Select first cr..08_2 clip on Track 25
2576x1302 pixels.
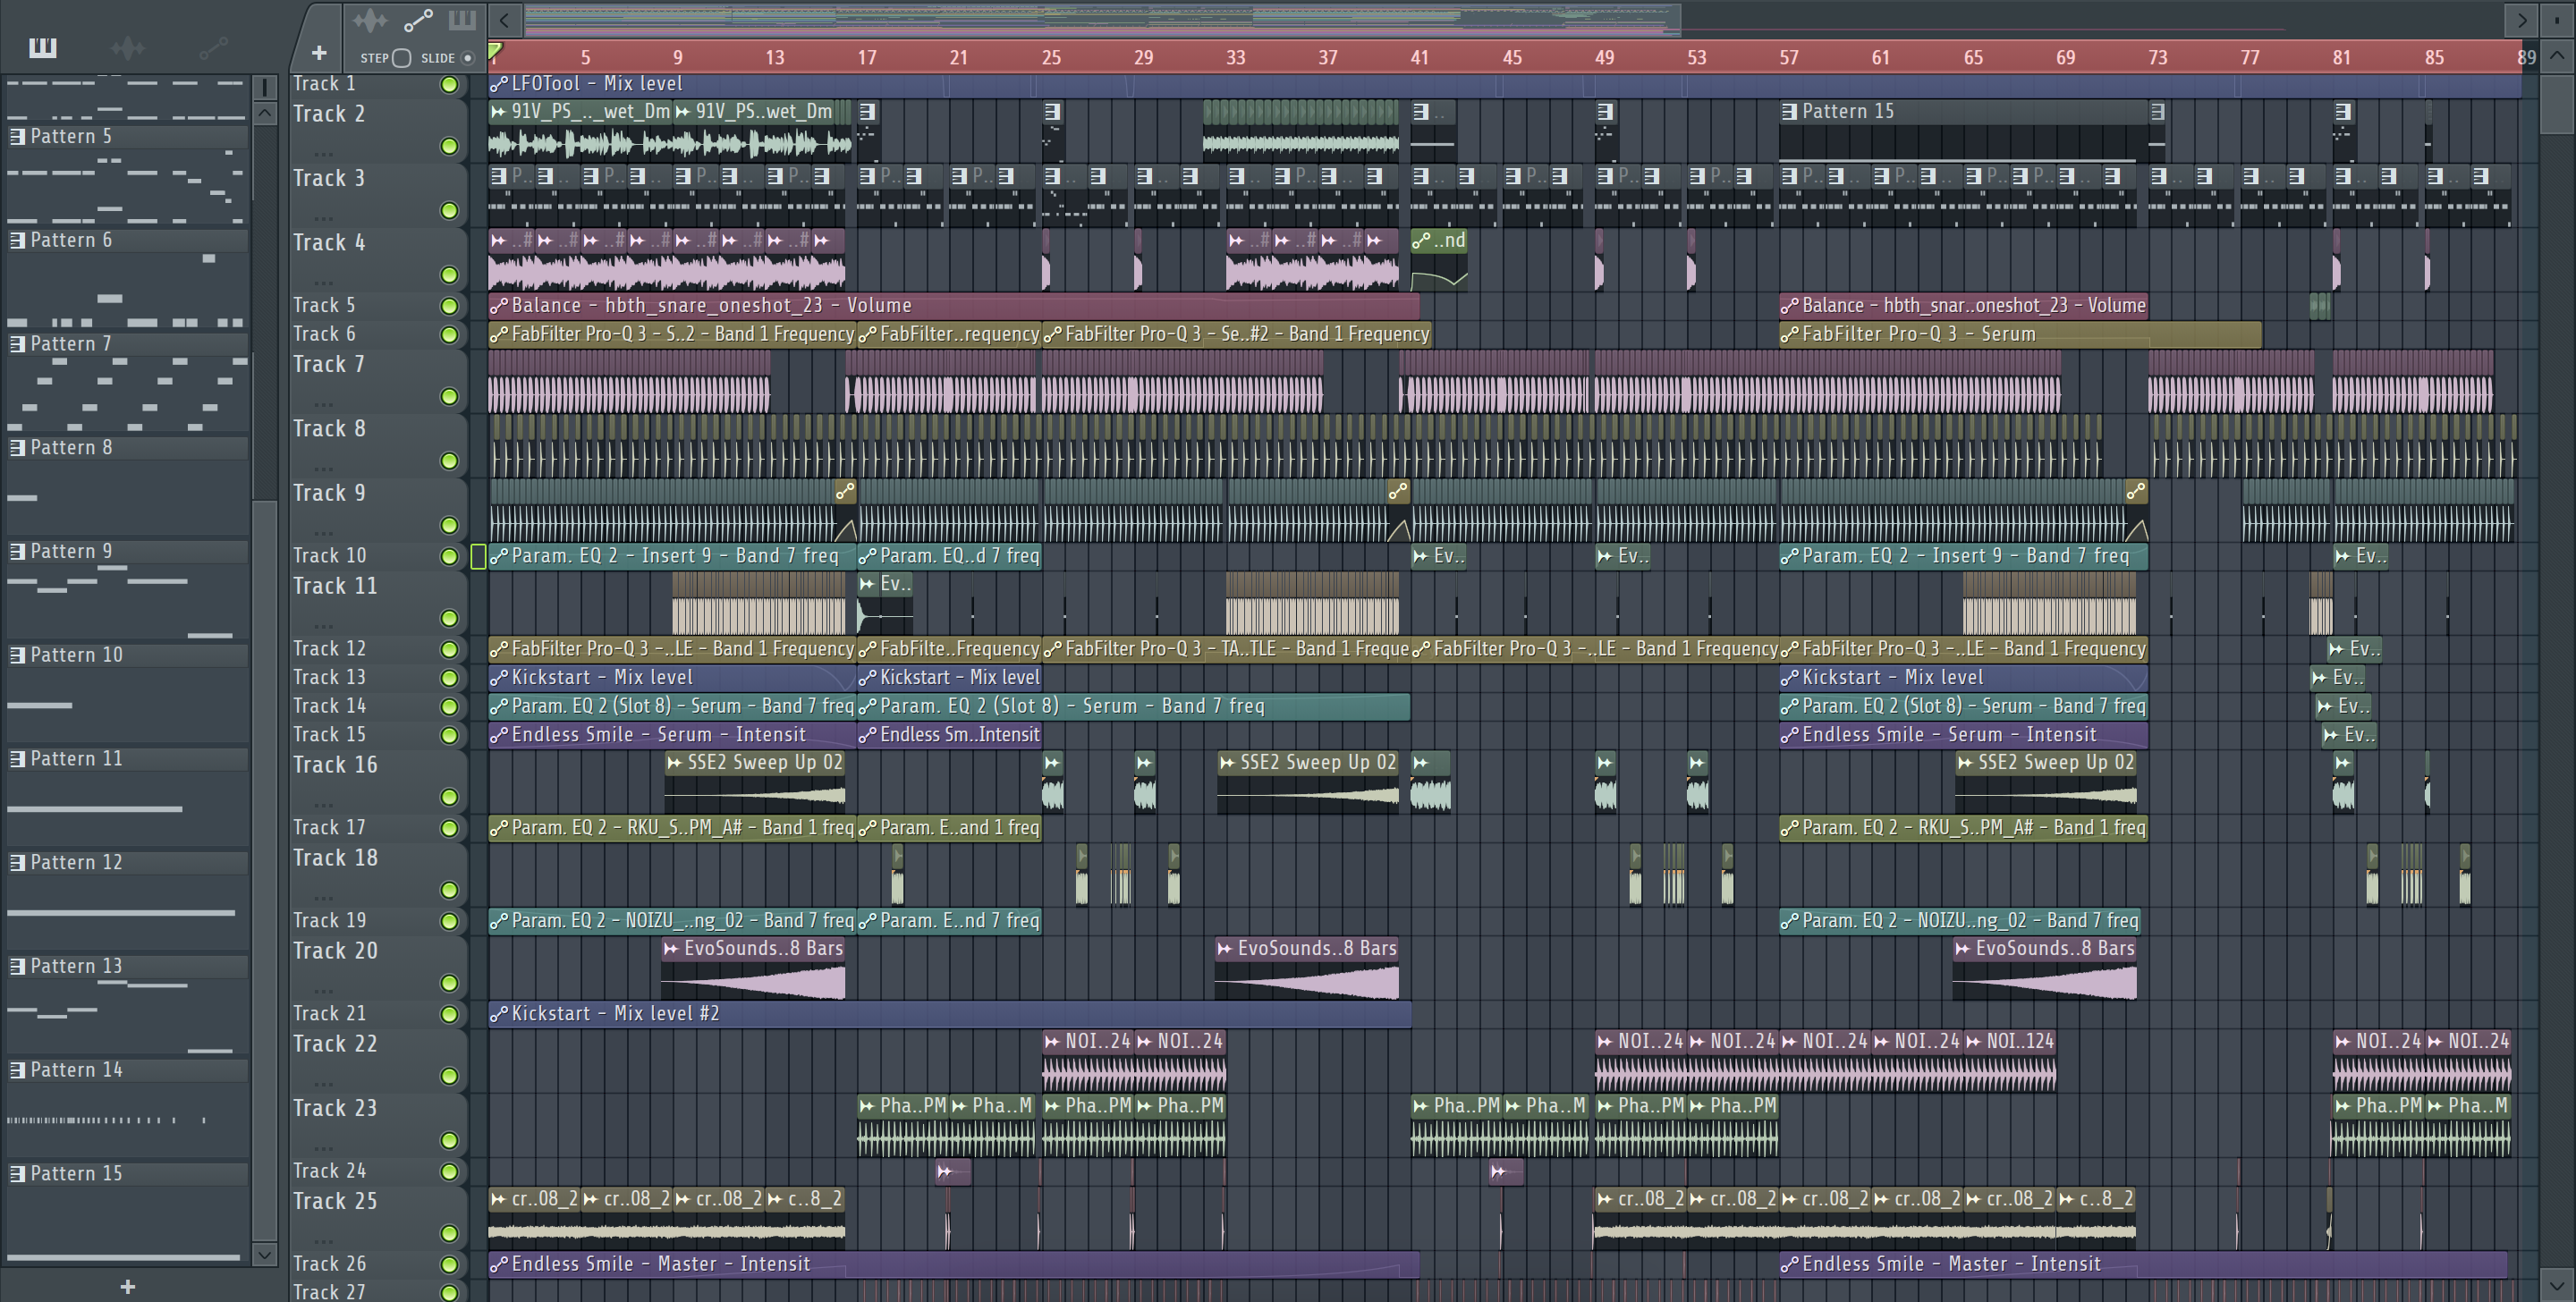coord(534,1219)
